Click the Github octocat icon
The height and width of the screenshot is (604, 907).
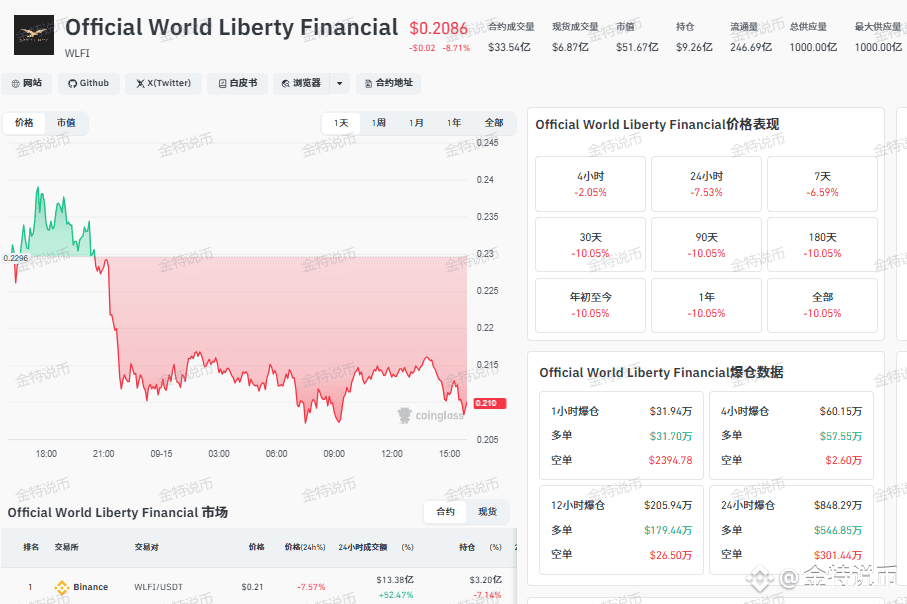pyautogui.click(x=72, y=84)
